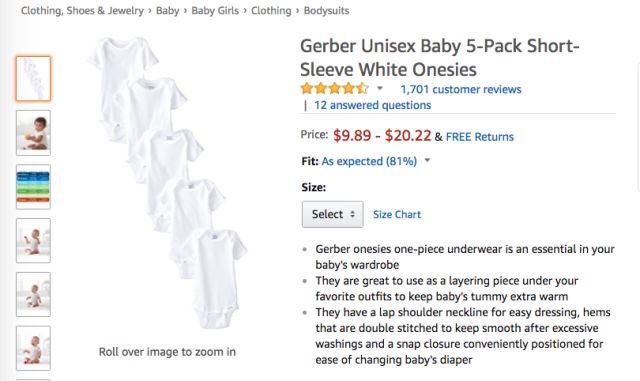Select the fourth thumbnail of sitting baby

click(33, 241)
